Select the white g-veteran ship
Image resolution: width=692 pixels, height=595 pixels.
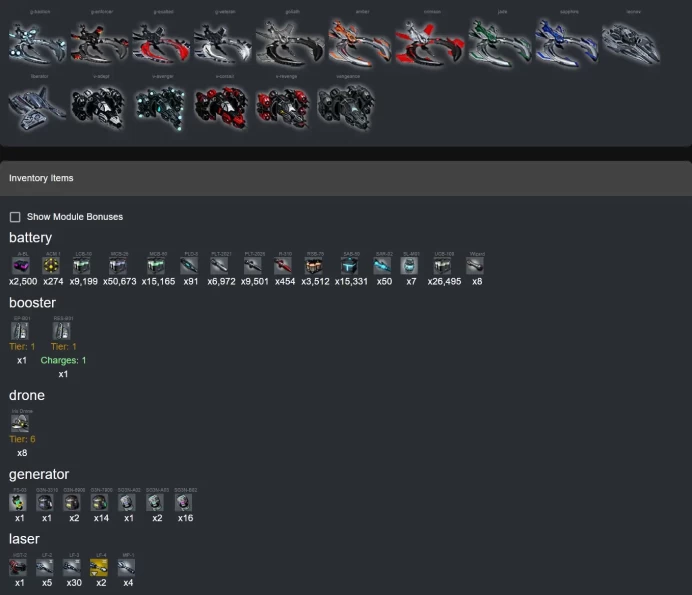coord(223,43)
